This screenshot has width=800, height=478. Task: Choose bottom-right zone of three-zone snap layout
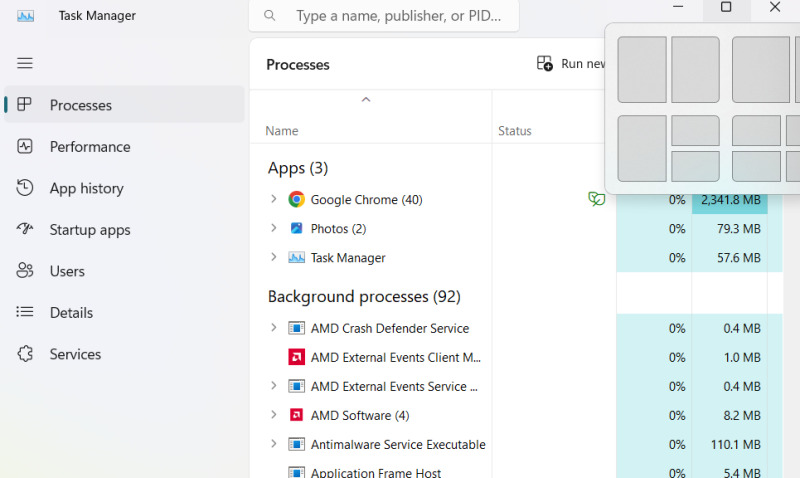pos(695,166)
